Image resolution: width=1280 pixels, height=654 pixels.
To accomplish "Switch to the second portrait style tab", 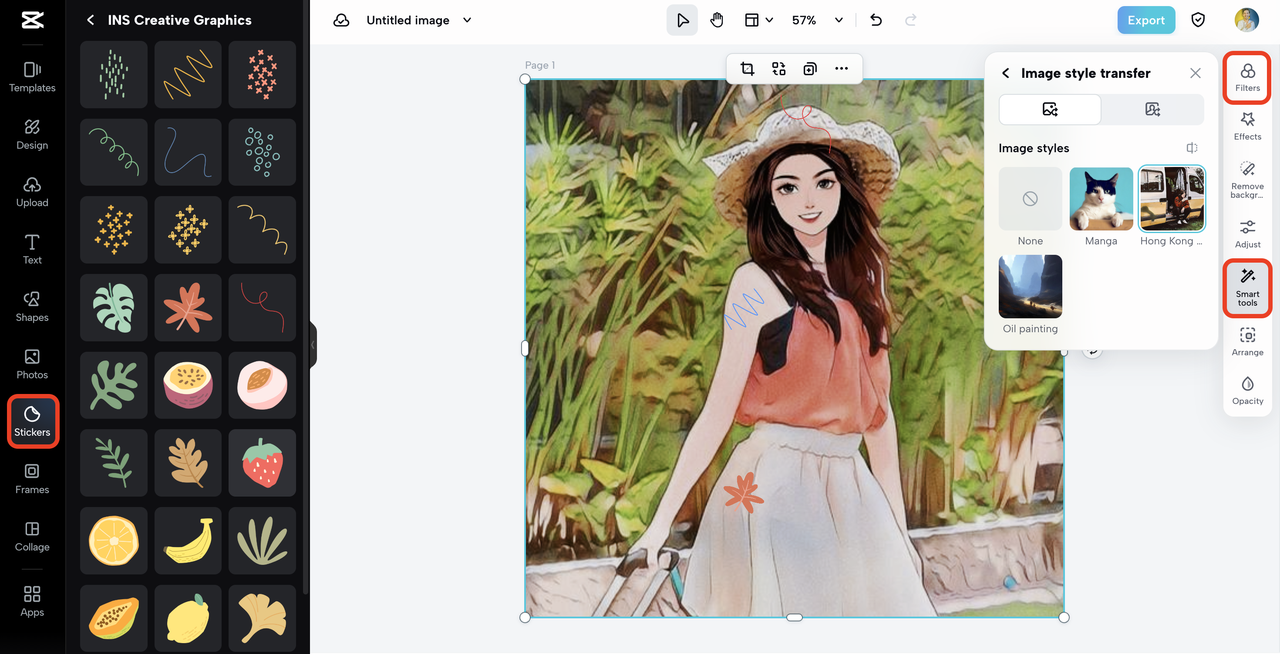I will [x=1152, y=110].
